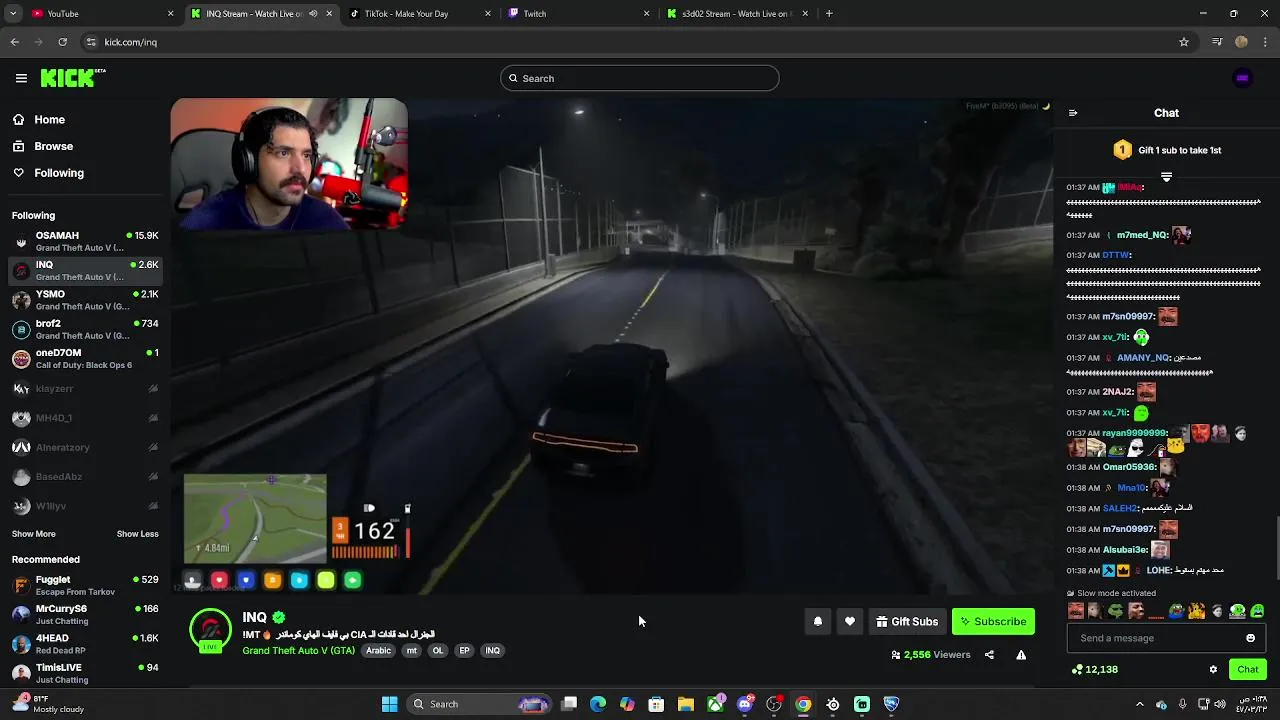The width and height of the screenshot is (1280, 720).
Task: Toggle follow heart for INQ
Action: 850,622
